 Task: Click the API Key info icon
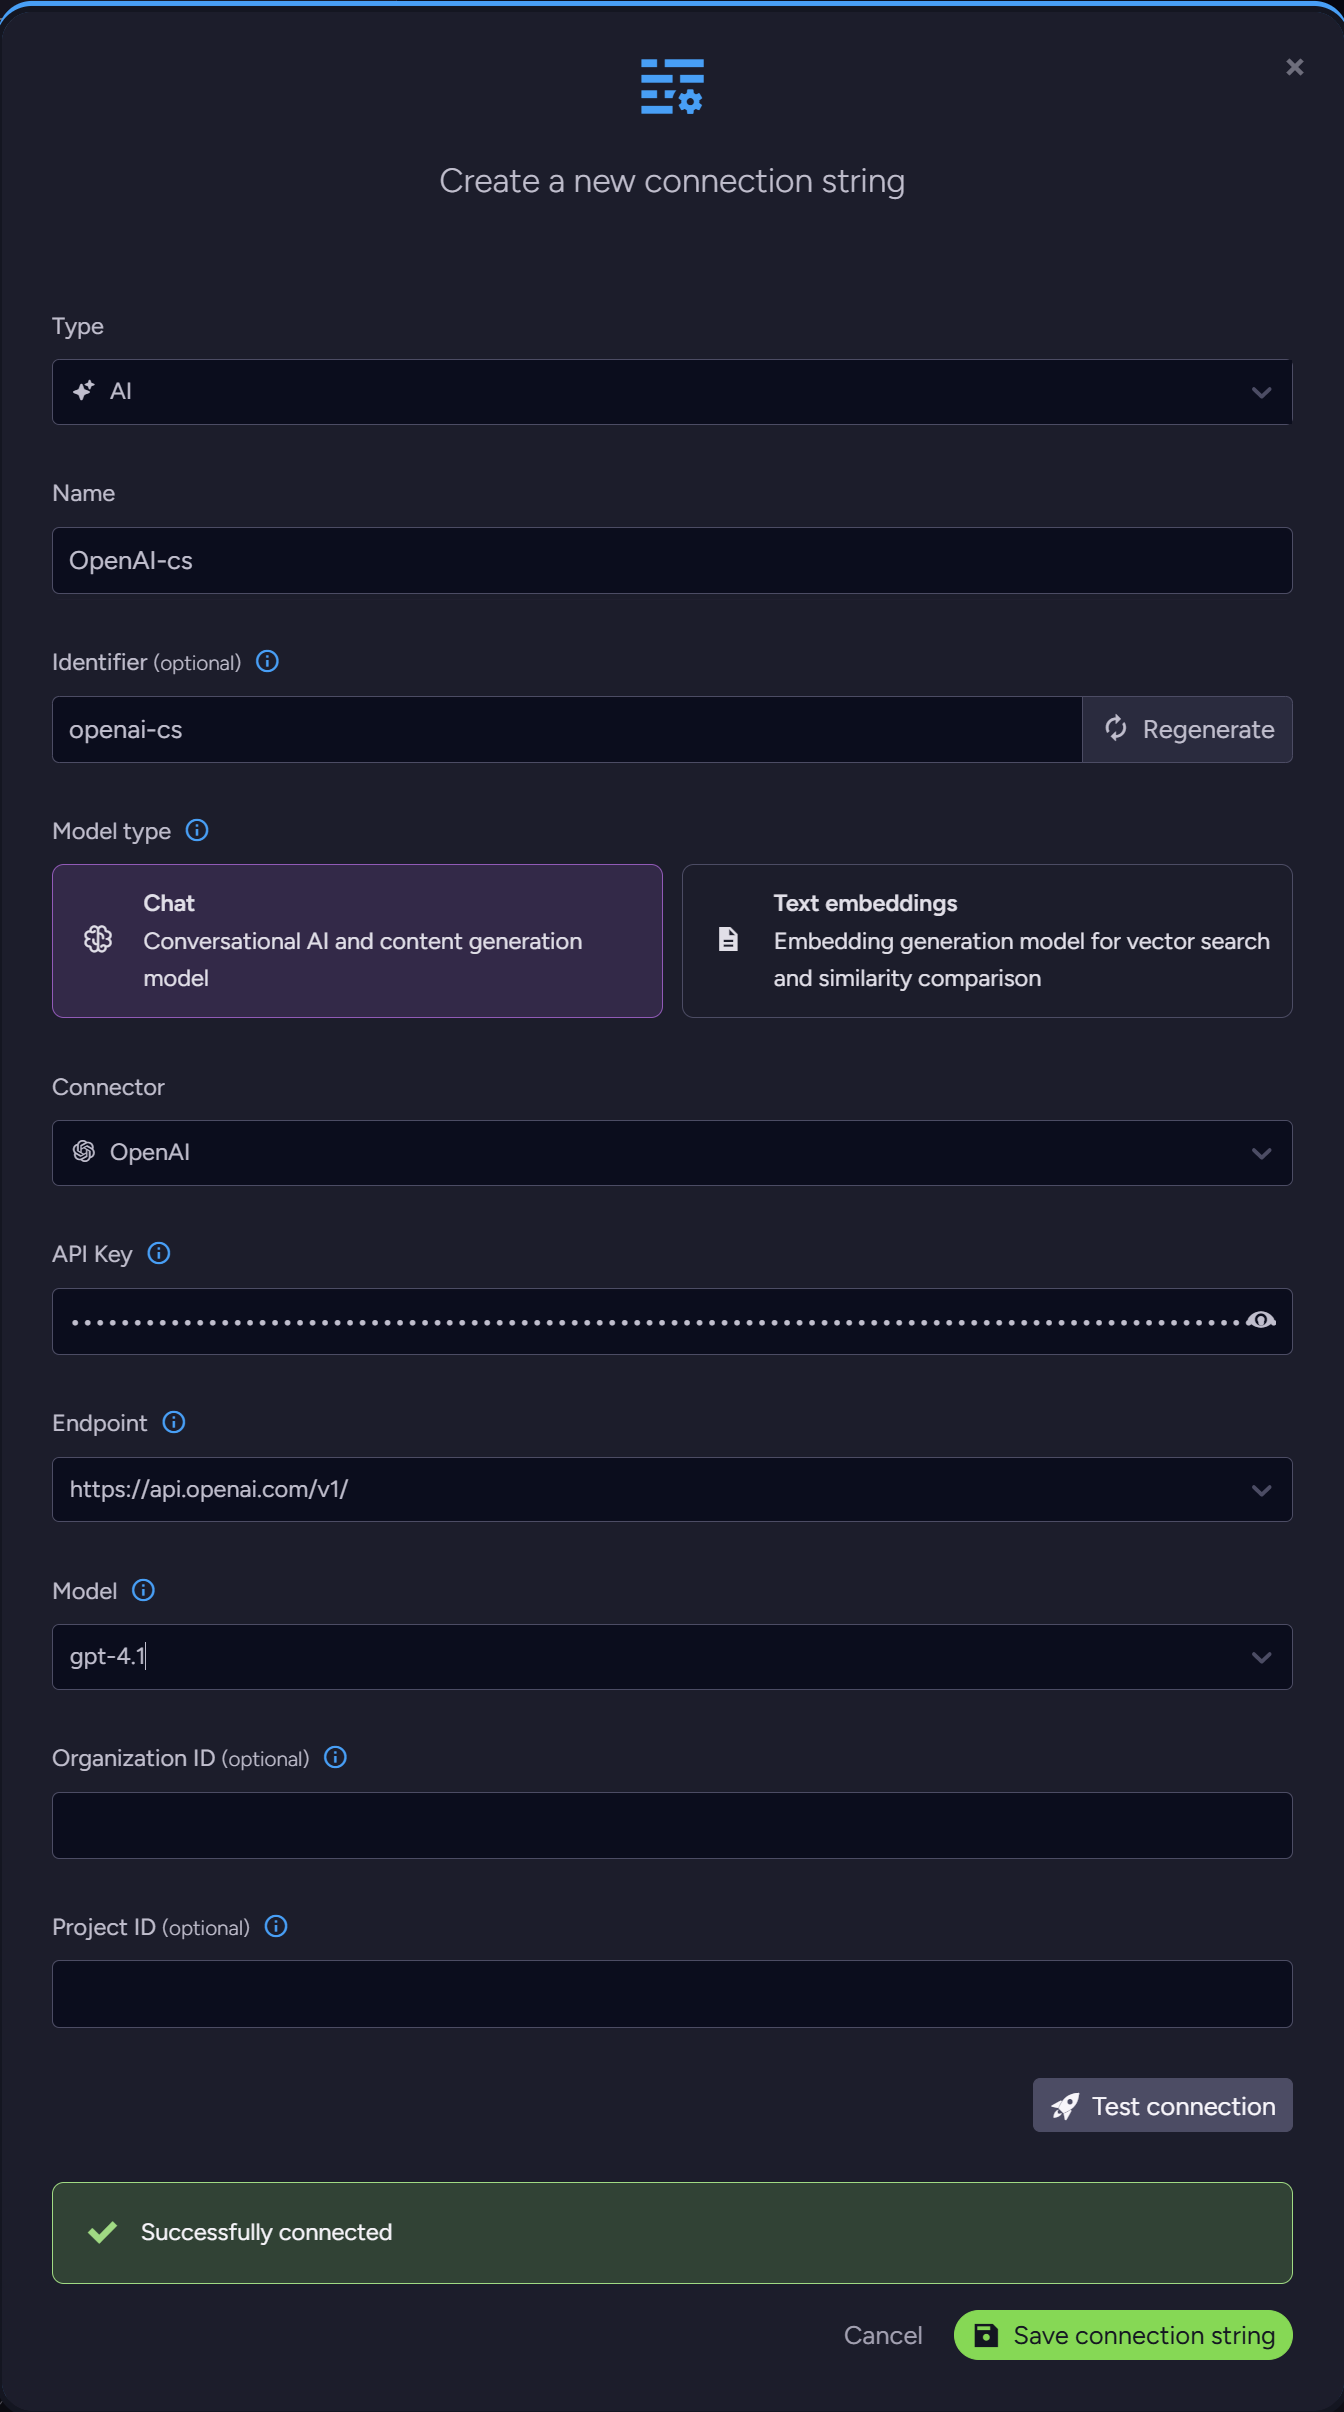click(x=159, y=1253)
